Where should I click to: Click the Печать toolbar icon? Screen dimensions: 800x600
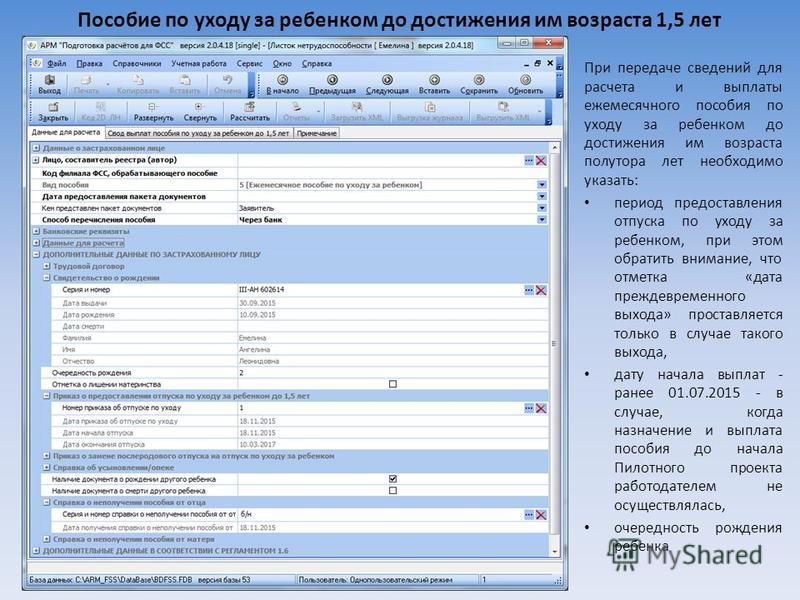click(86, 84)
